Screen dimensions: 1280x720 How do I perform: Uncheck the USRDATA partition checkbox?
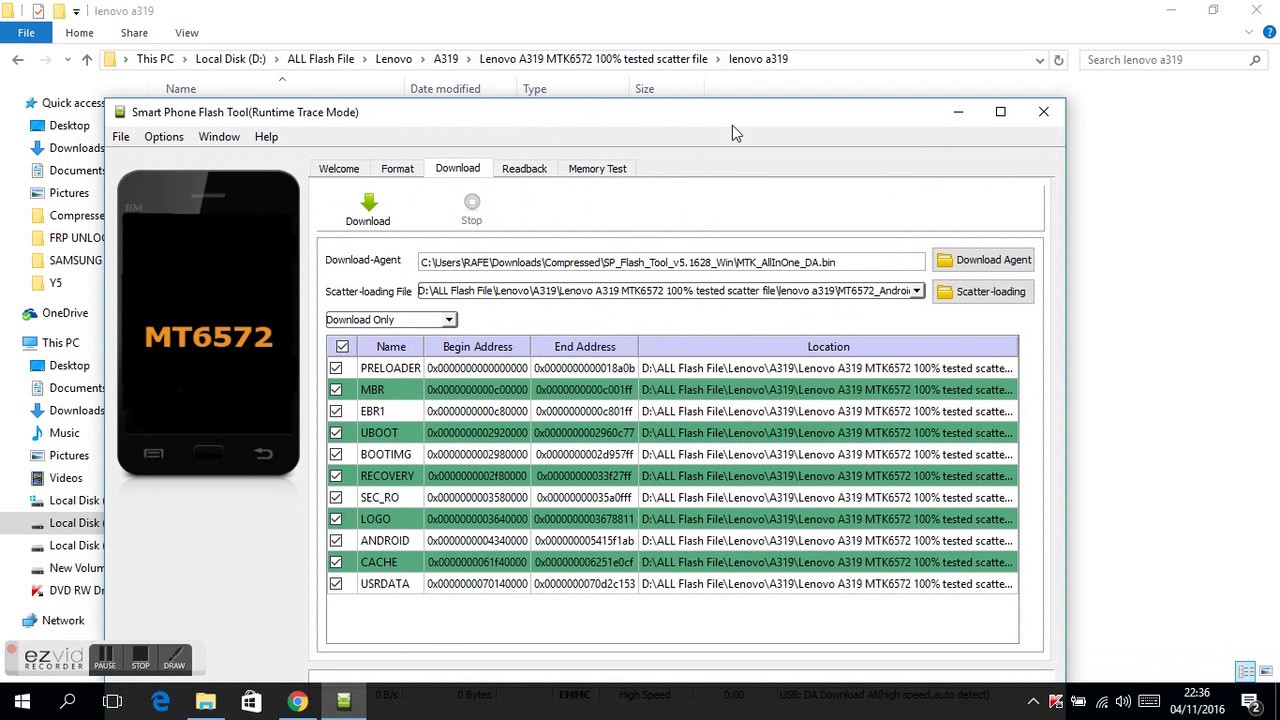[336, 584]
